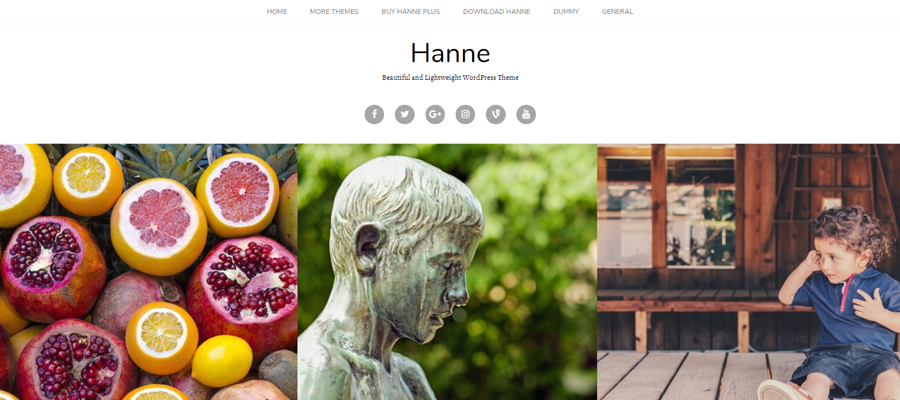This screenshot has height=400, width=900.
Task: Click the Beautiful and Lightweight tagline text
Action: pyautogui.click(x=450, y=77)
